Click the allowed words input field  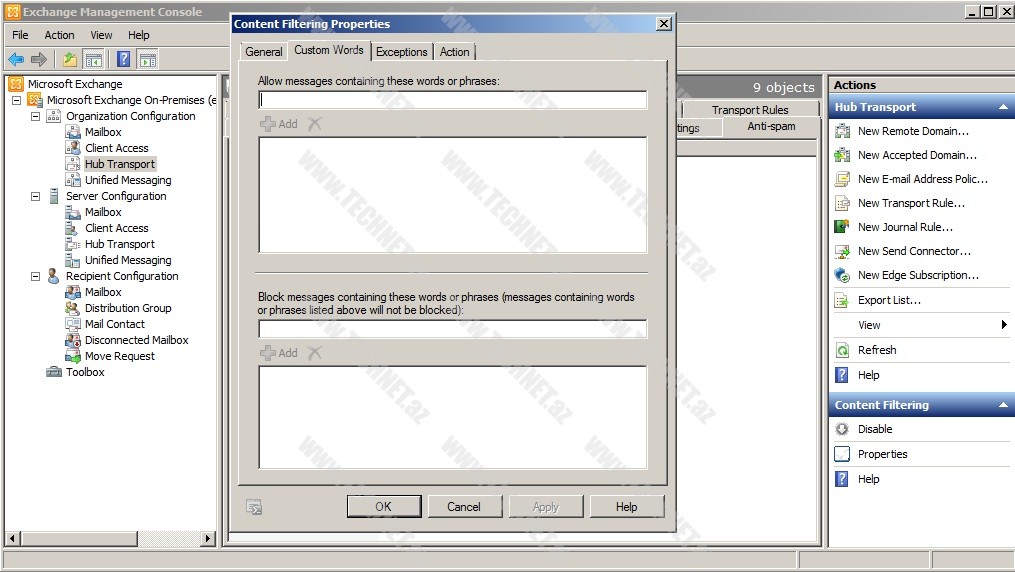point(452,100)
